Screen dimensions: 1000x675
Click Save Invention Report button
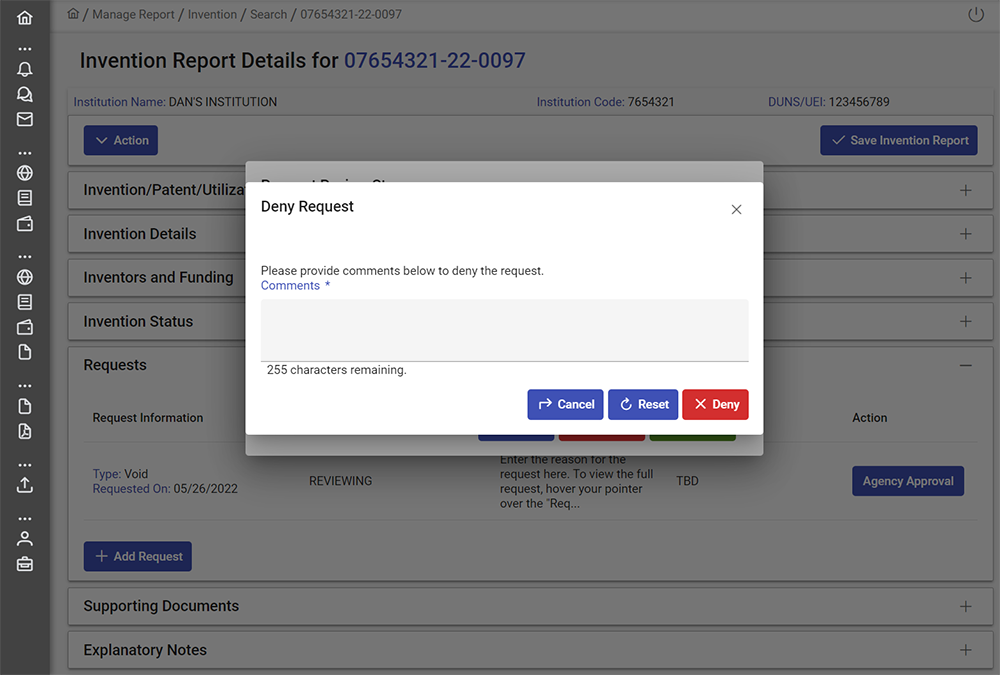899,140
